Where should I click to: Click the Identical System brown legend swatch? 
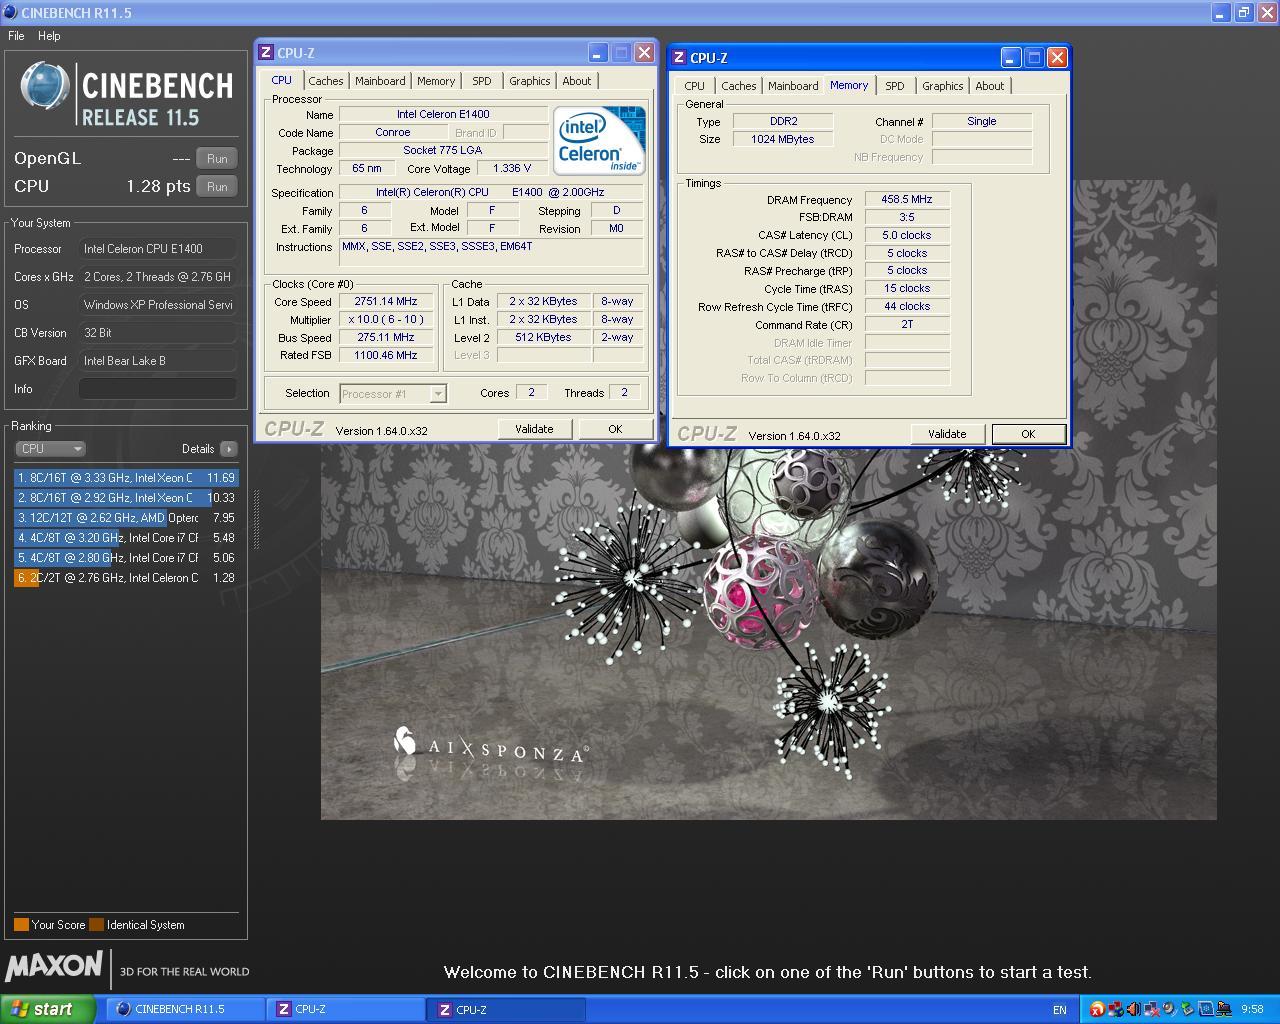(x=96, y=925)
